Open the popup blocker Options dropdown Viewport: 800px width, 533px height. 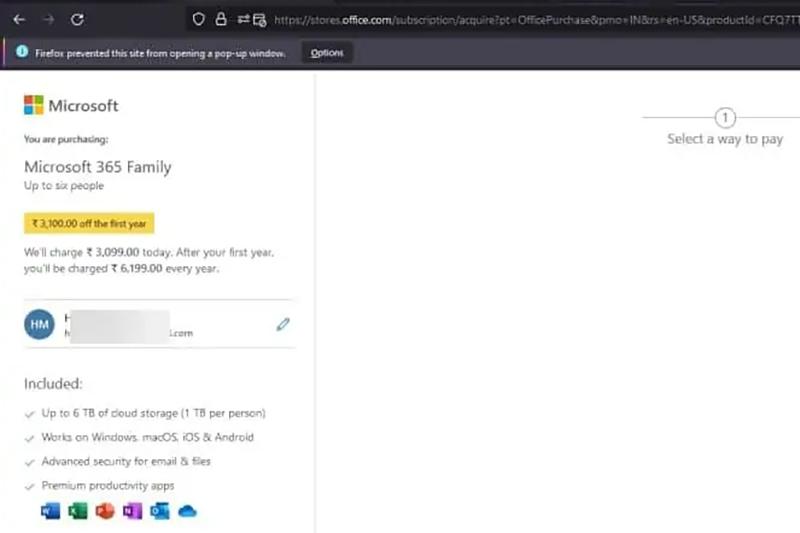(x=326, y=52)
